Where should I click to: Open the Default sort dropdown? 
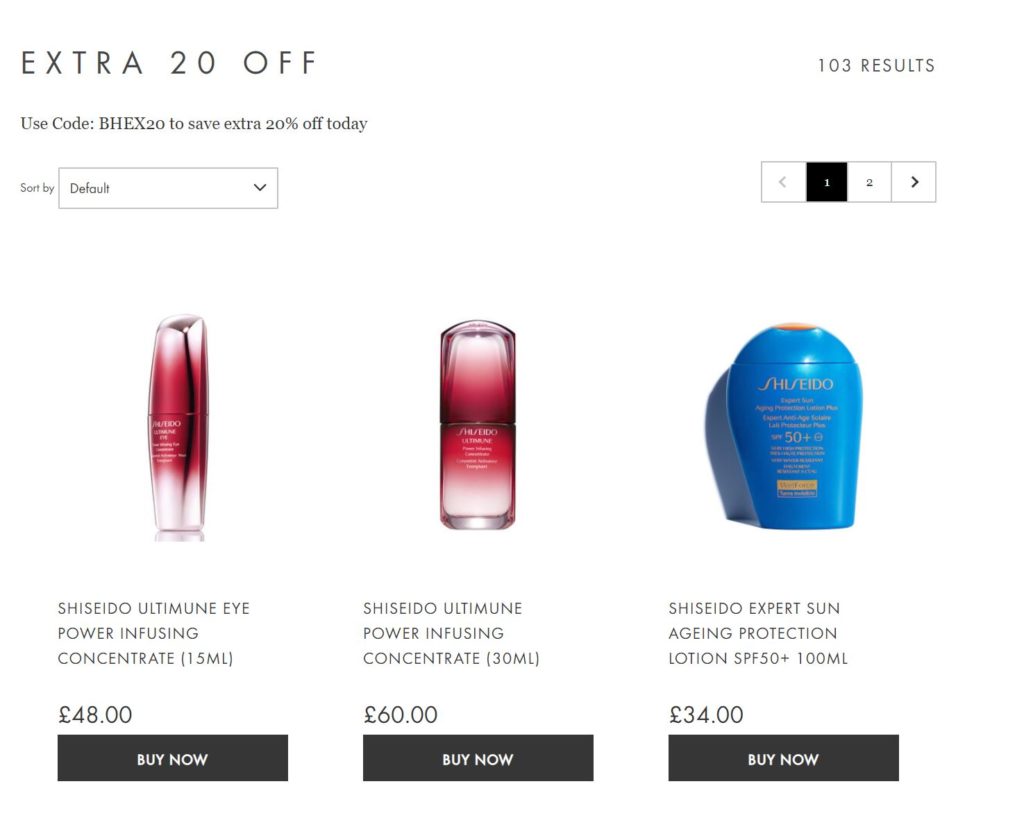(x=168, y=188)
